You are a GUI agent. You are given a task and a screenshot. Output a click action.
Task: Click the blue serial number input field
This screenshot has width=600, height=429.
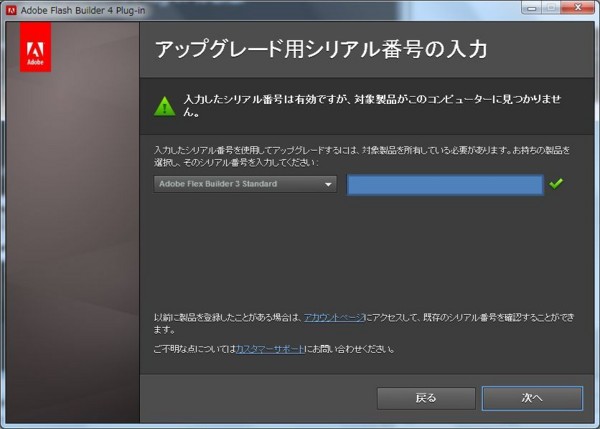pyautogui.click(x=445, y=185)
